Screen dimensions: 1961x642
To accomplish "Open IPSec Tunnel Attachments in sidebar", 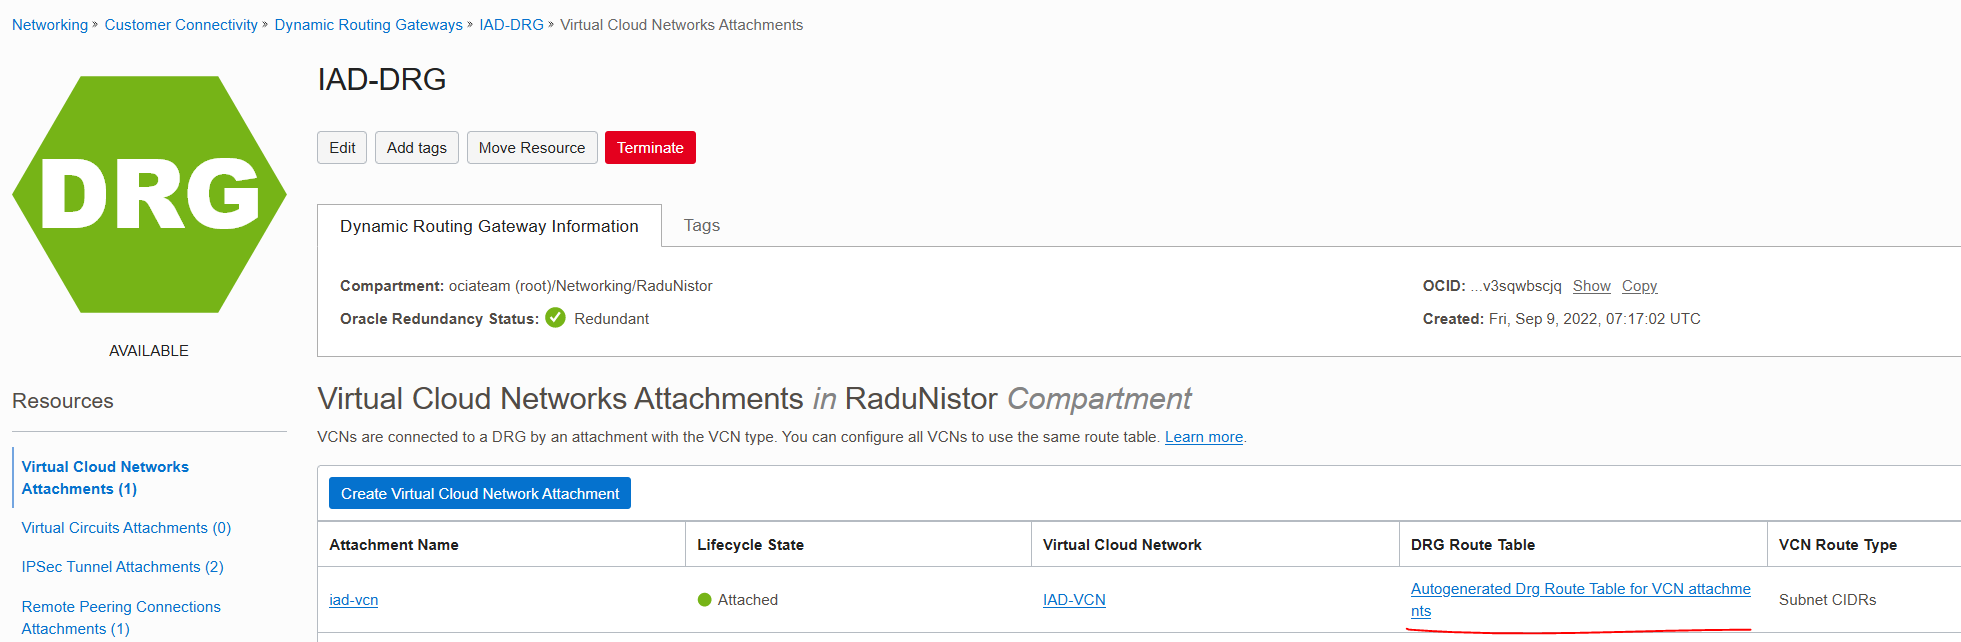I will click(x=122, y=567).
